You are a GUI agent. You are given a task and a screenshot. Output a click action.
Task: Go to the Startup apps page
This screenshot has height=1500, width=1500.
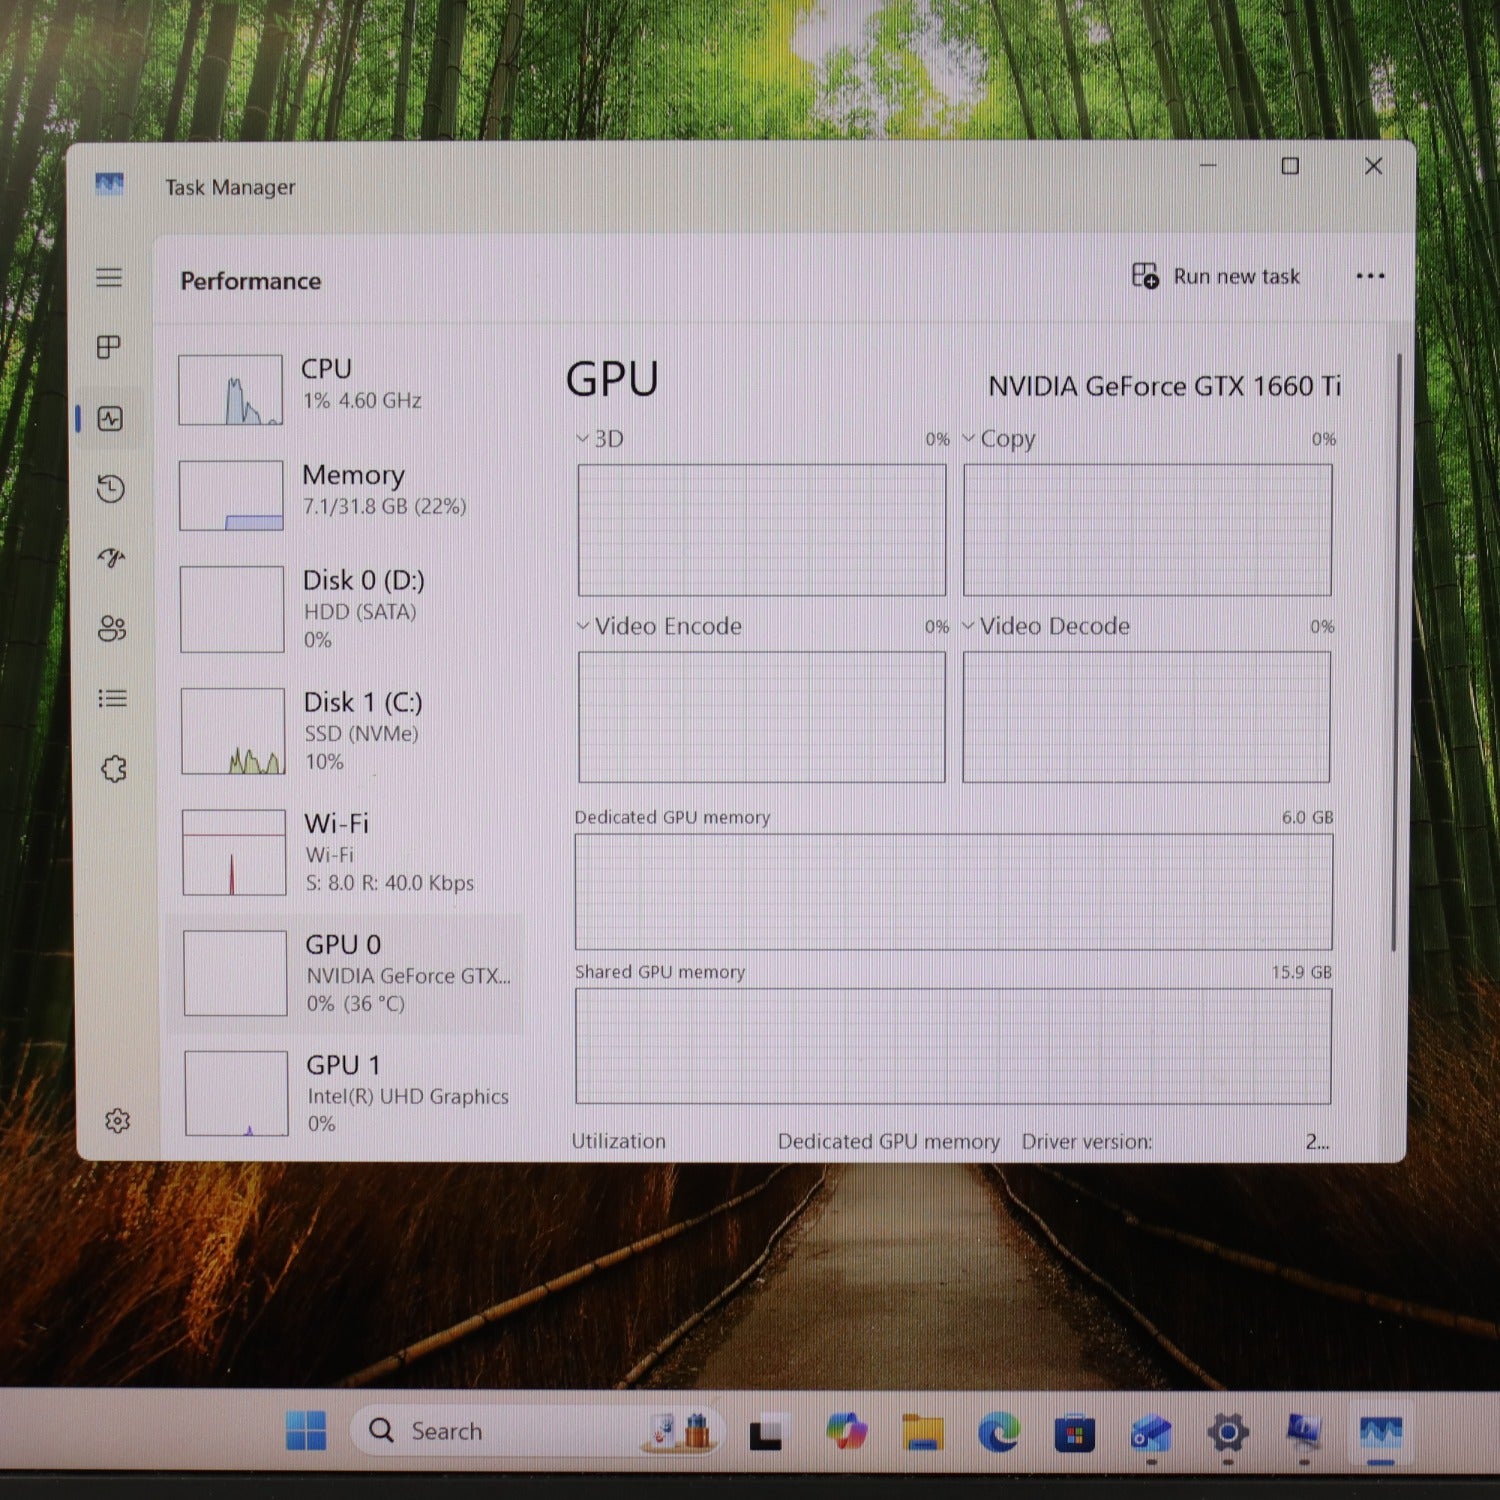point(111,558)
